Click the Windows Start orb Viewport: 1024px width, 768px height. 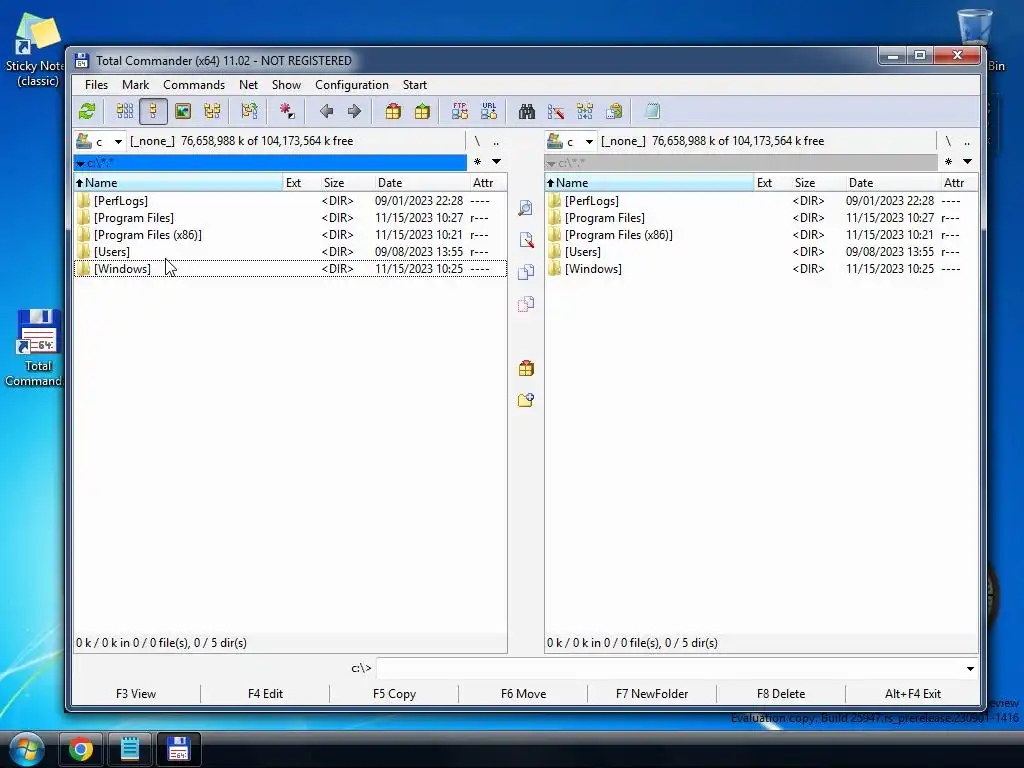click(x=27, y=749)
